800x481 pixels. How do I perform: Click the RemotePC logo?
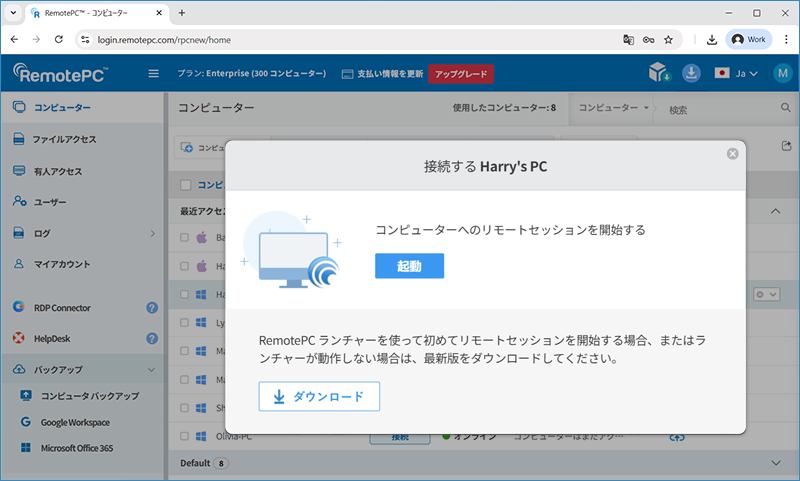[x=60, y=73]
